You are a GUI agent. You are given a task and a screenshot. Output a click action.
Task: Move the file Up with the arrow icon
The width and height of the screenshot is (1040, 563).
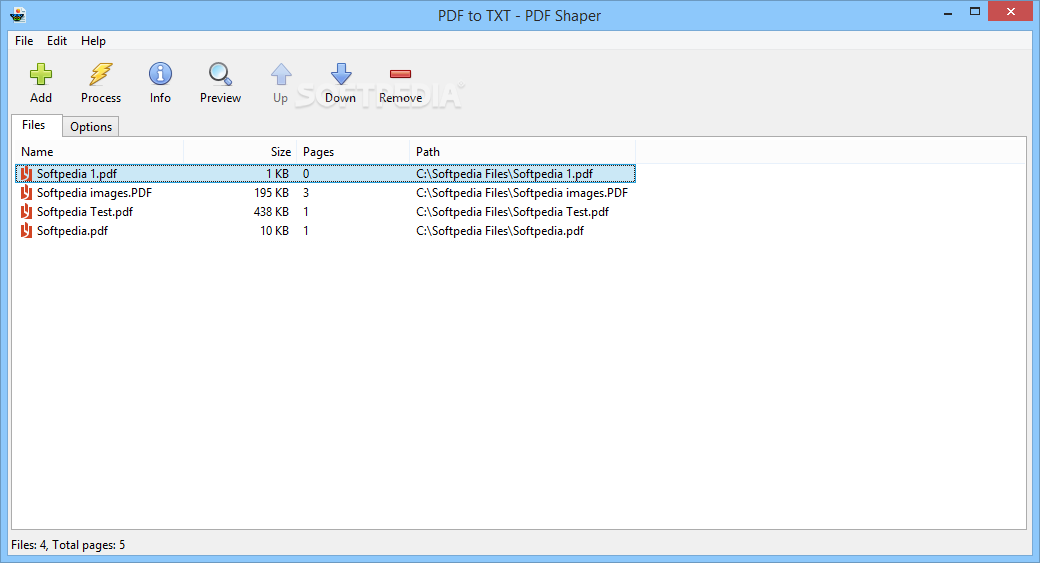[x=281, y=74]
